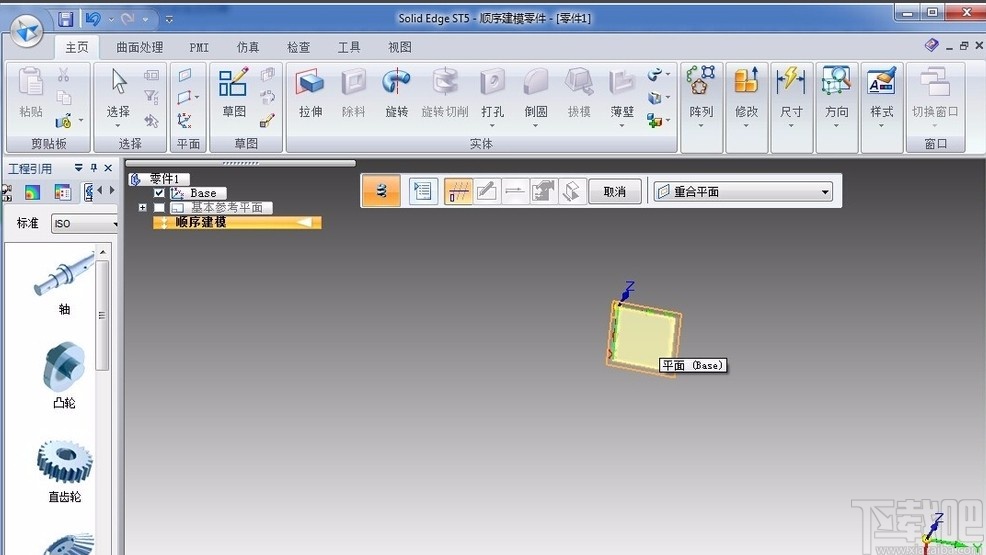Click the Copy icon below the scissors
Image resolution: width=986 pixels, height=555 pixels.
click(64, 97)
